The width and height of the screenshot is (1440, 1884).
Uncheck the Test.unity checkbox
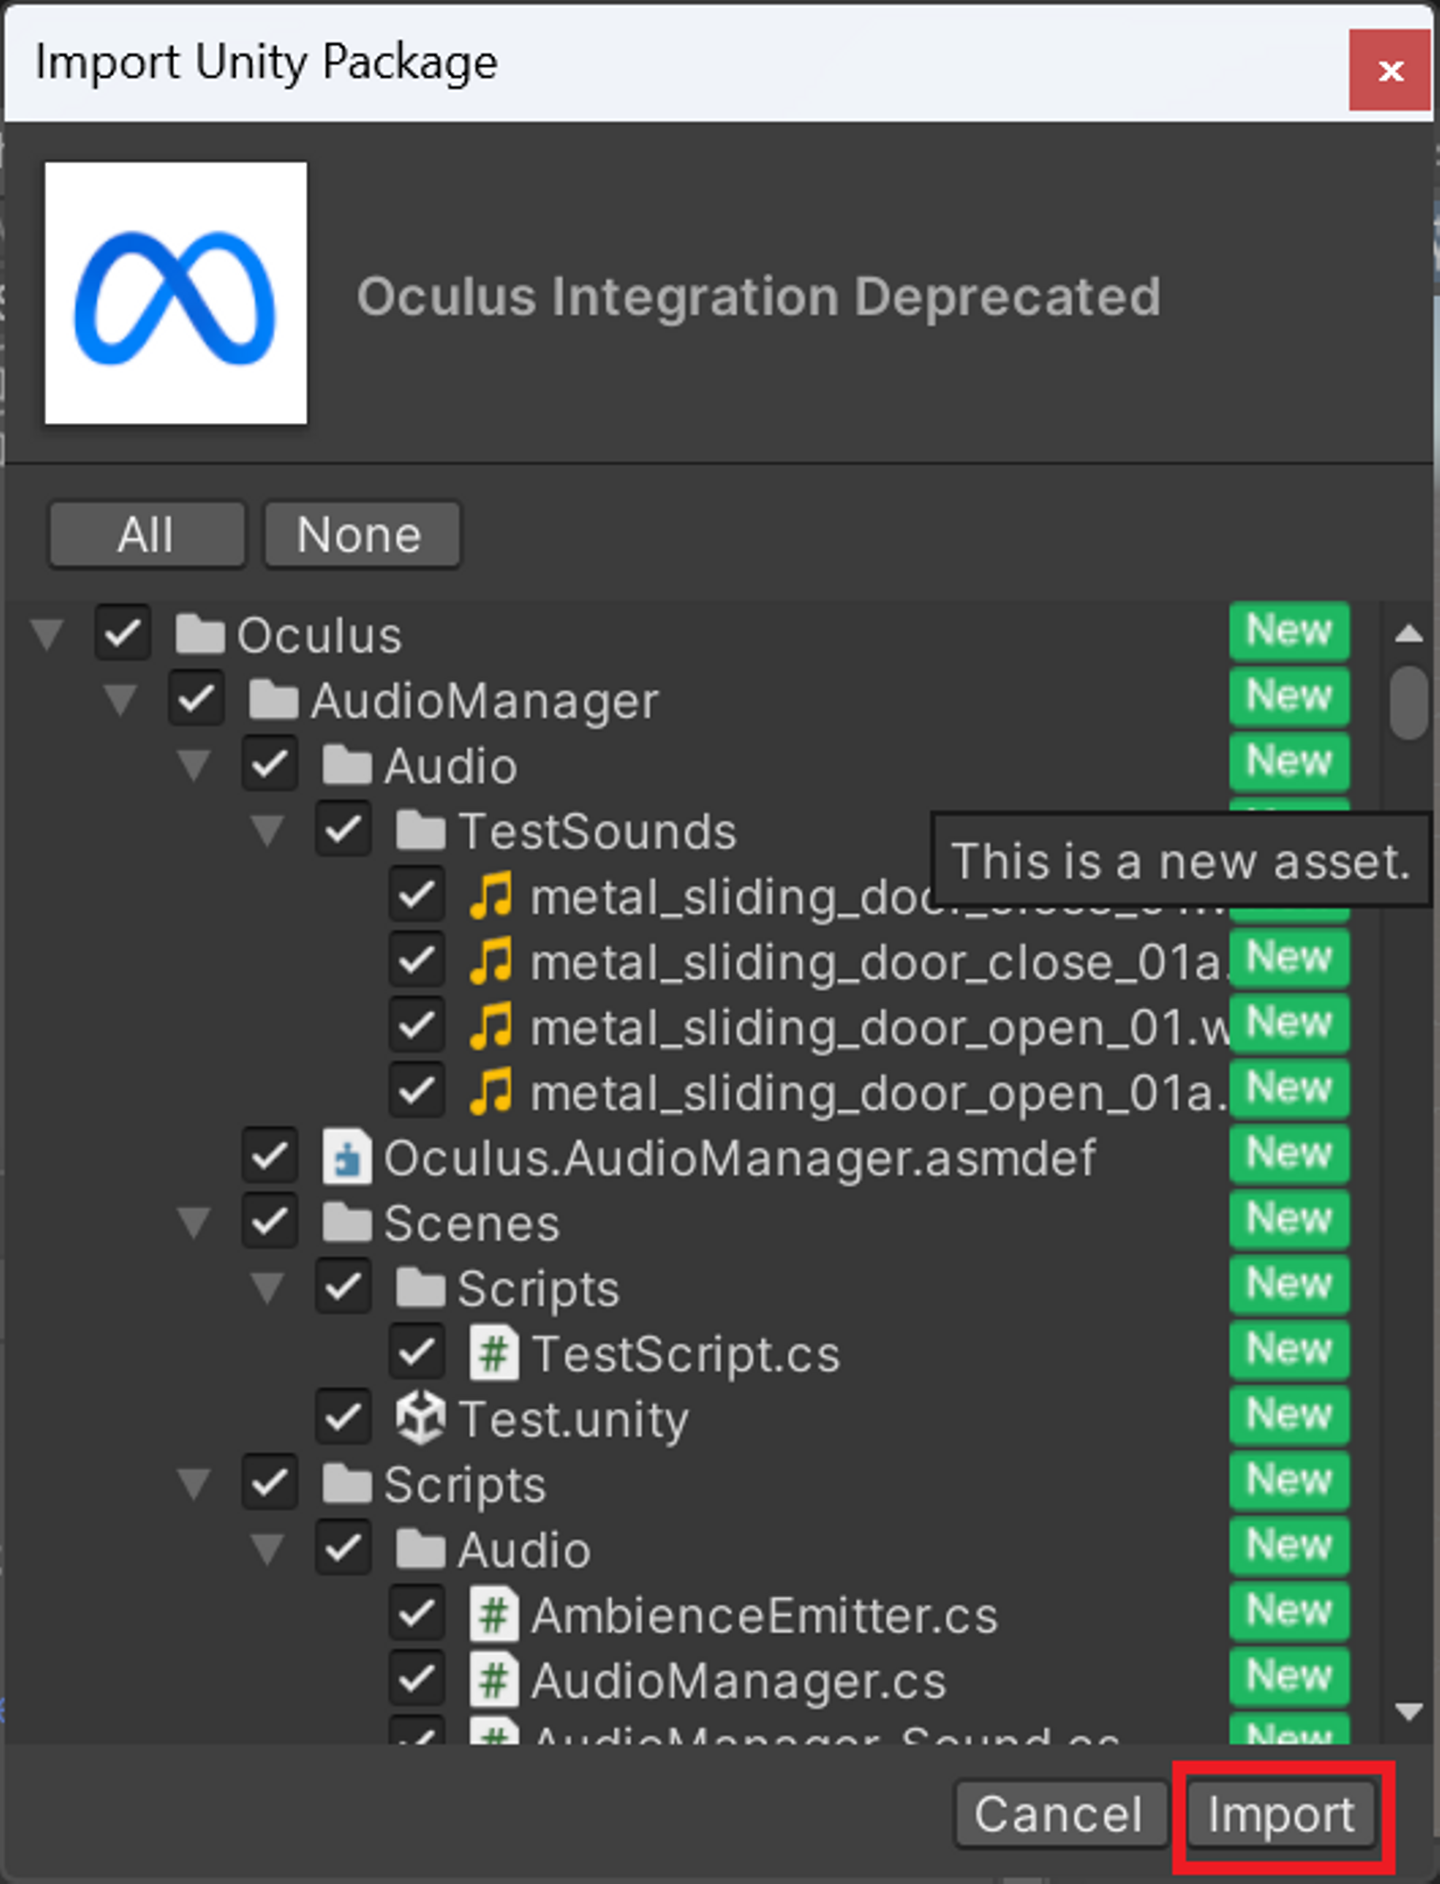(x=343, y=1418)
